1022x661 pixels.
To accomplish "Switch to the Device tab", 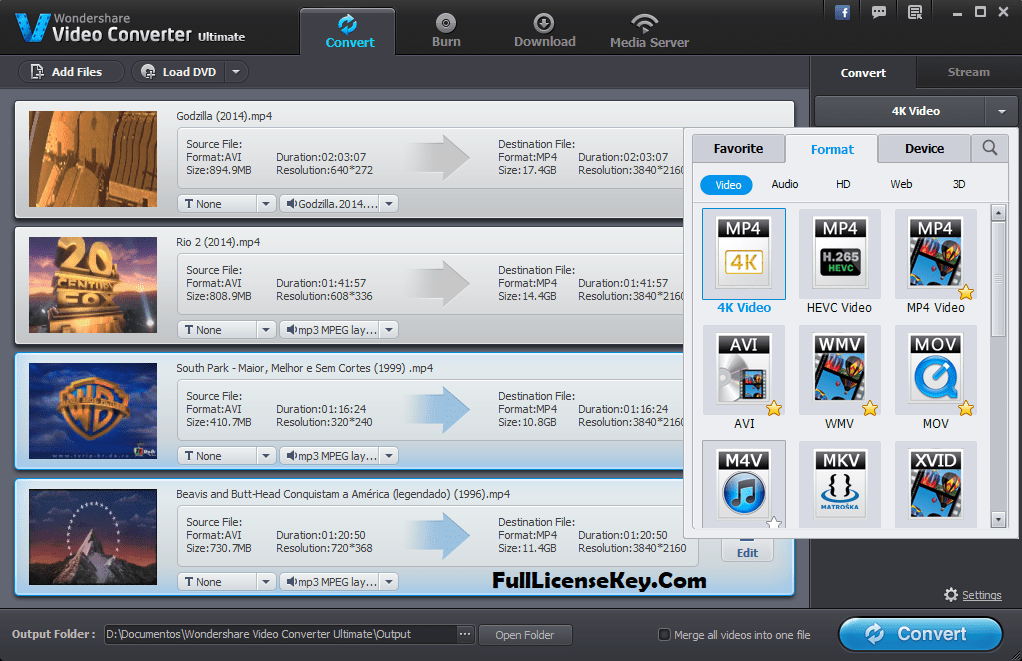I will pos(923,147).
